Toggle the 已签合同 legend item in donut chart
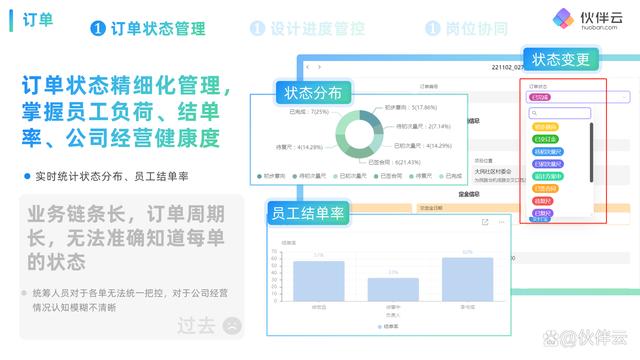Viewport: 640px width, 360px height. [388, 176]
